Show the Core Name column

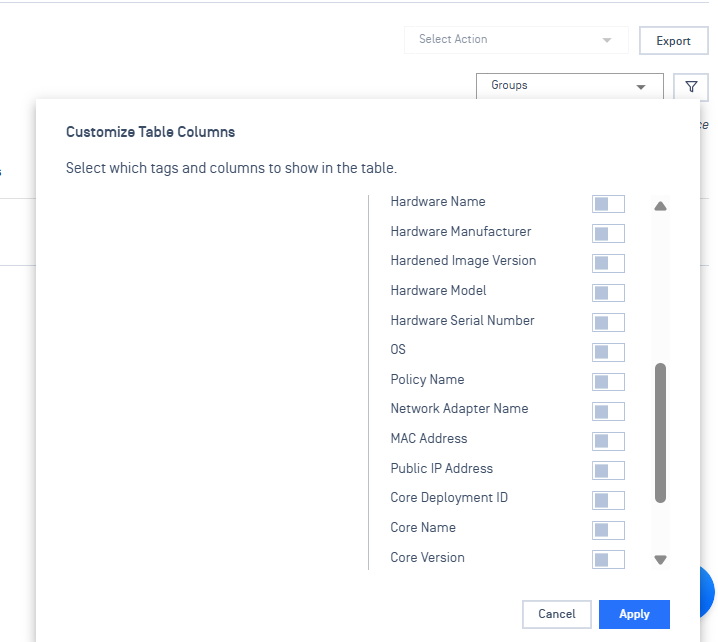(608, 530)
